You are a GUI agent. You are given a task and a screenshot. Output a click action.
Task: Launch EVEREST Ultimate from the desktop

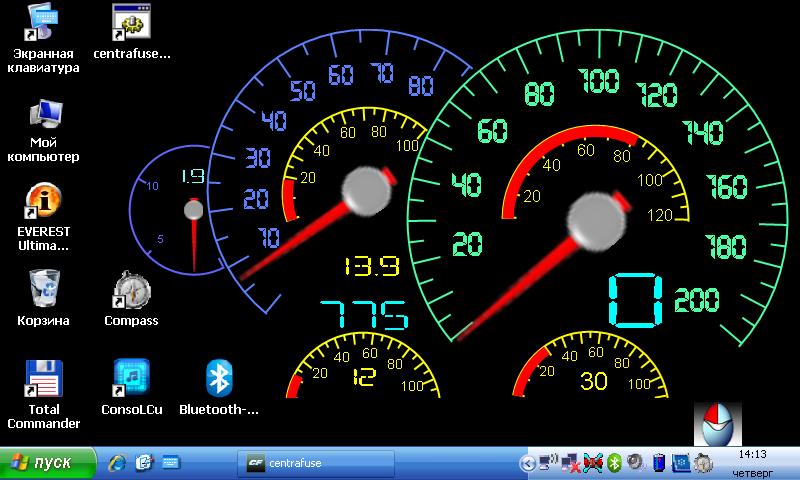(x=43, y=203)
